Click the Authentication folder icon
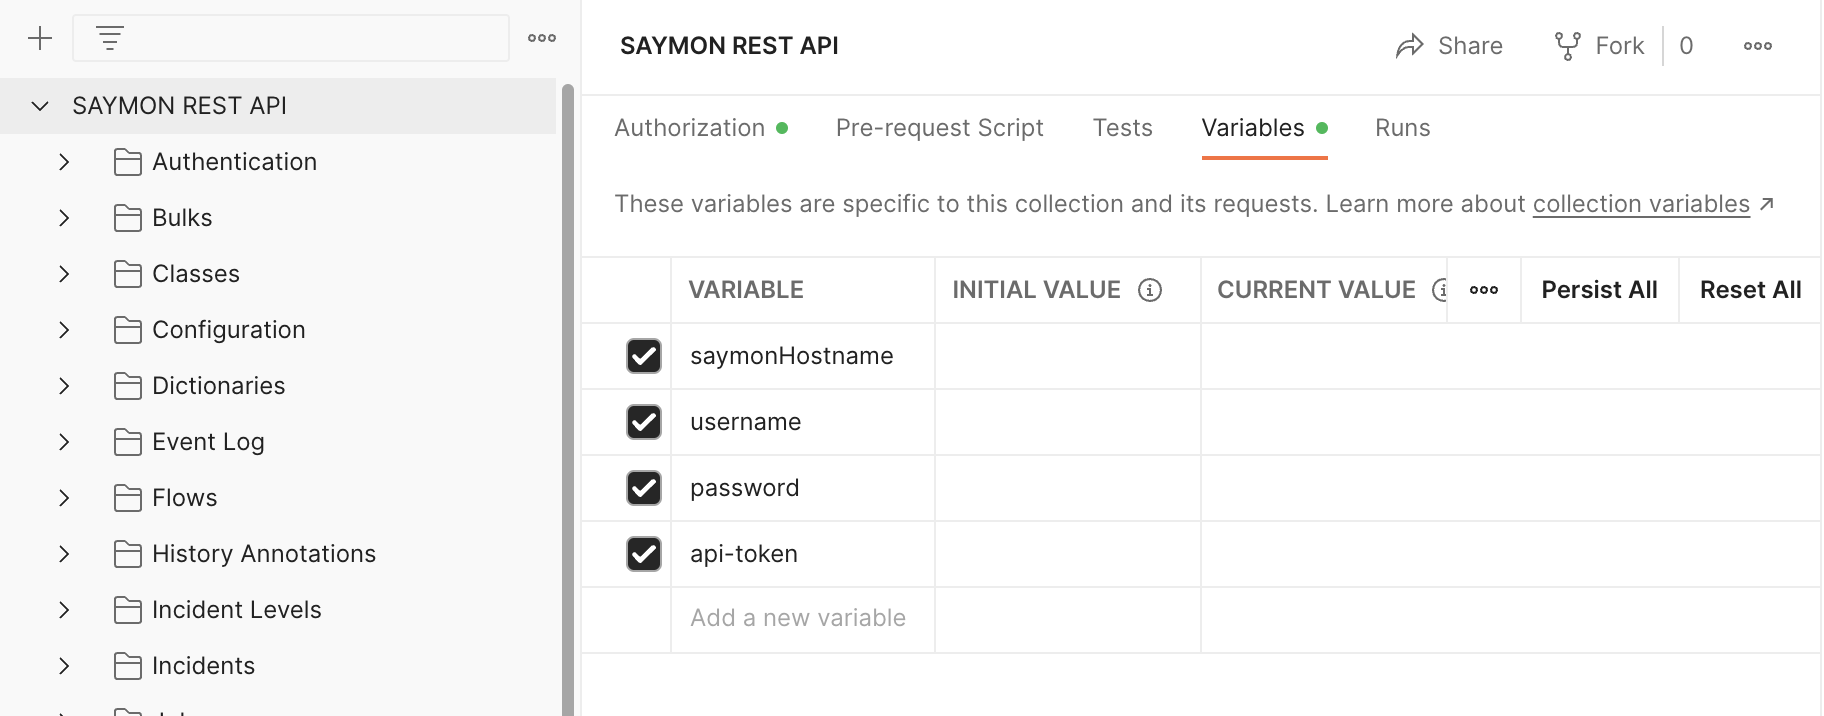The image size is (1824, 716). [128, 162]
